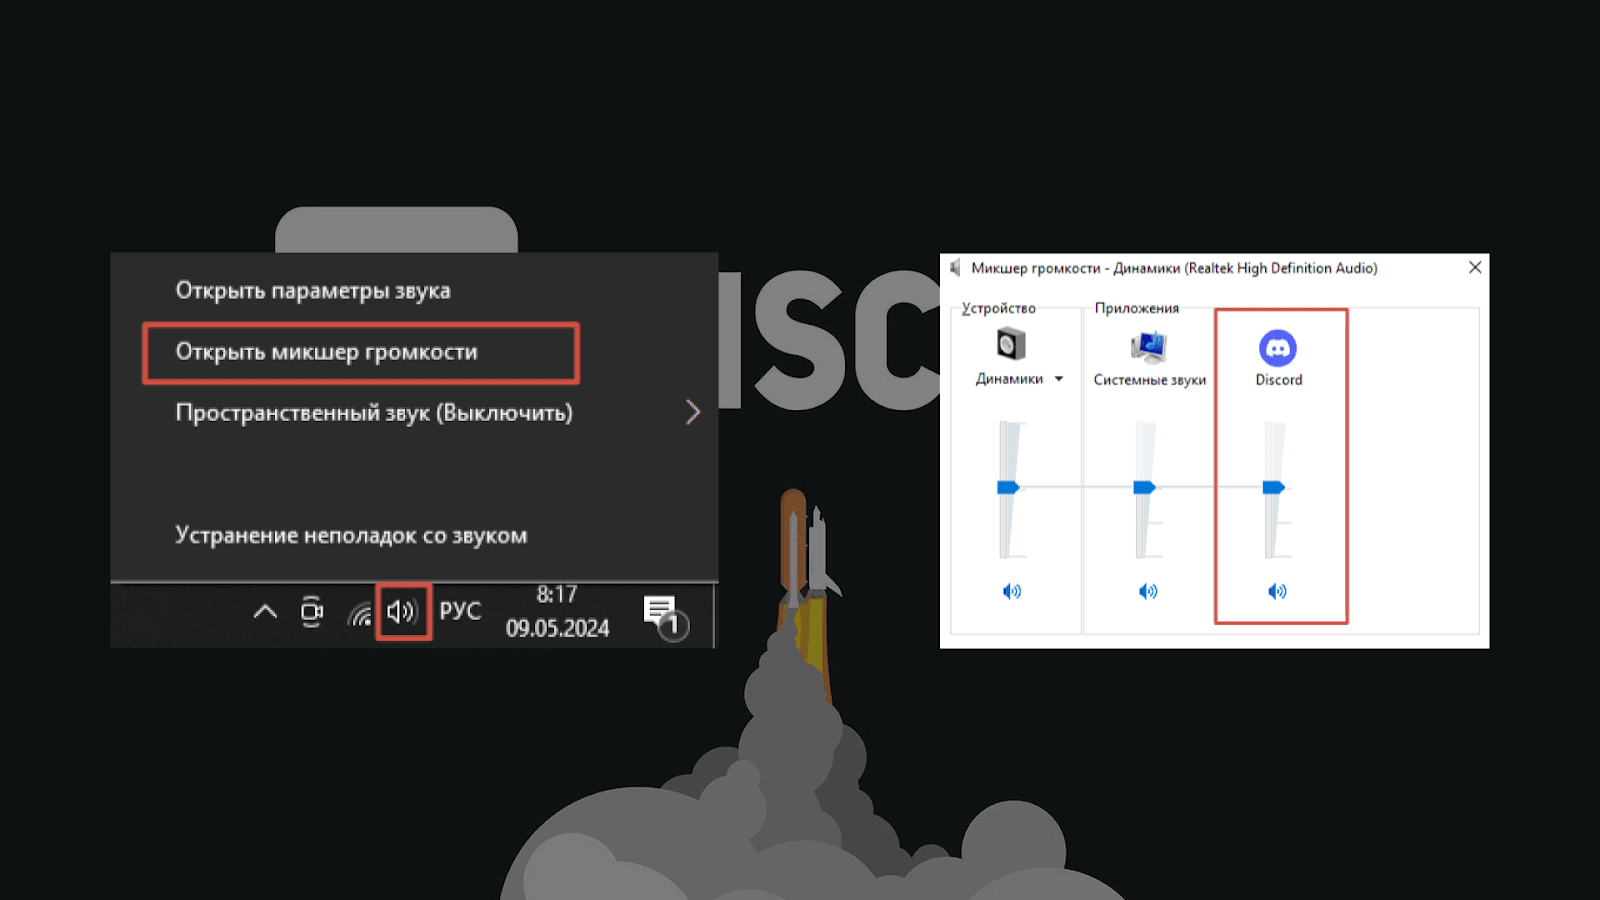Select Open volume mixer menu item
Screen dimensions: 1600x900
pyautogui.click(x=326, y=352)
